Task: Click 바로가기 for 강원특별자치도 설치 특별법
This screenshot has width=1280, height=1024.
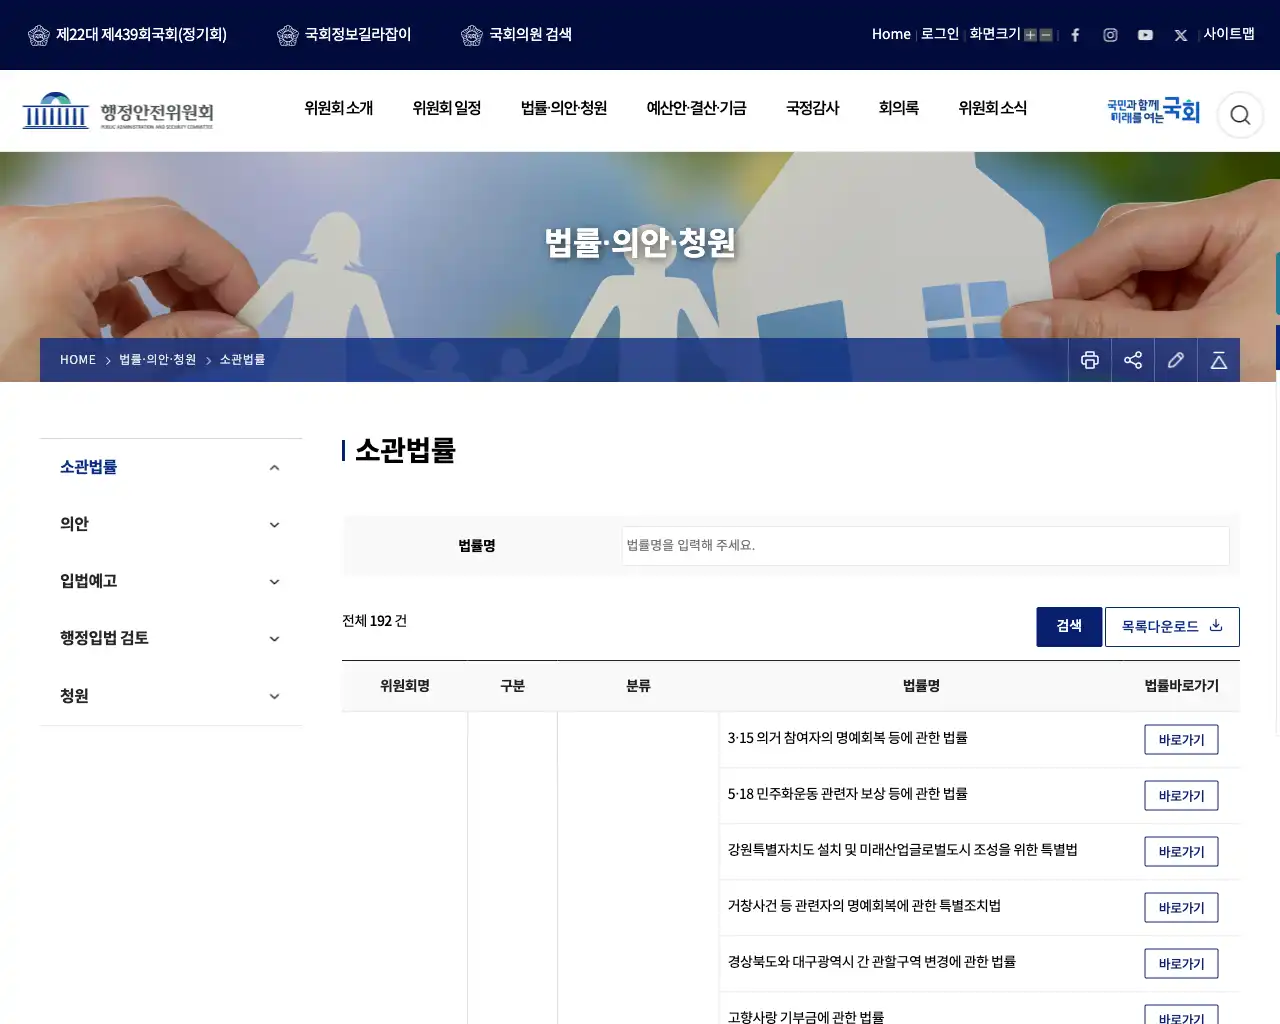Action: tap(1181, 852)
